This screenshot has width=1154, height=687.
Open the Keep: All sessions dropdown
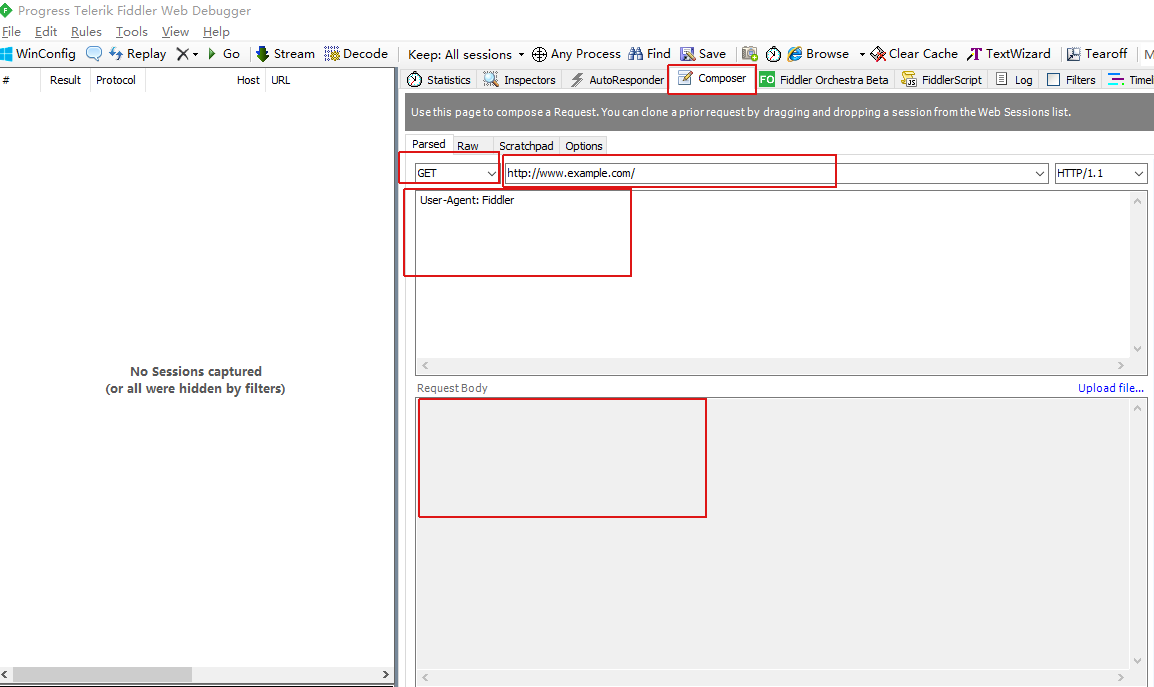tap(466, 54)
